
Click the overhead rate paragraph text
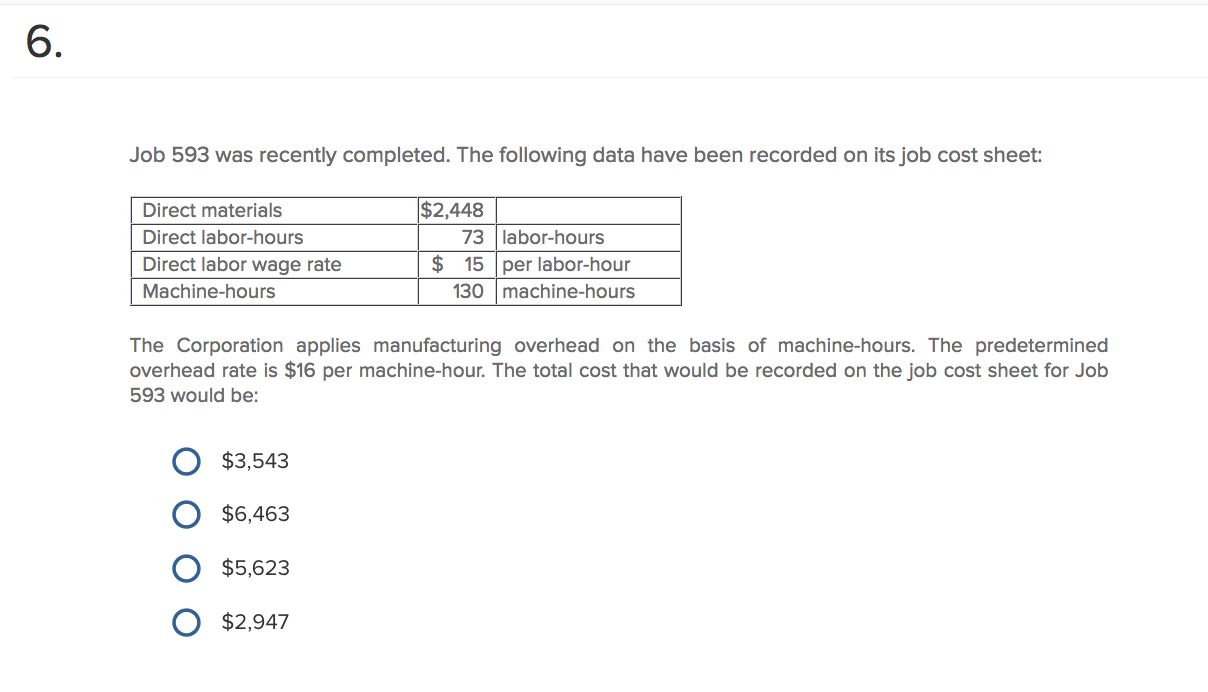(620, 370)
